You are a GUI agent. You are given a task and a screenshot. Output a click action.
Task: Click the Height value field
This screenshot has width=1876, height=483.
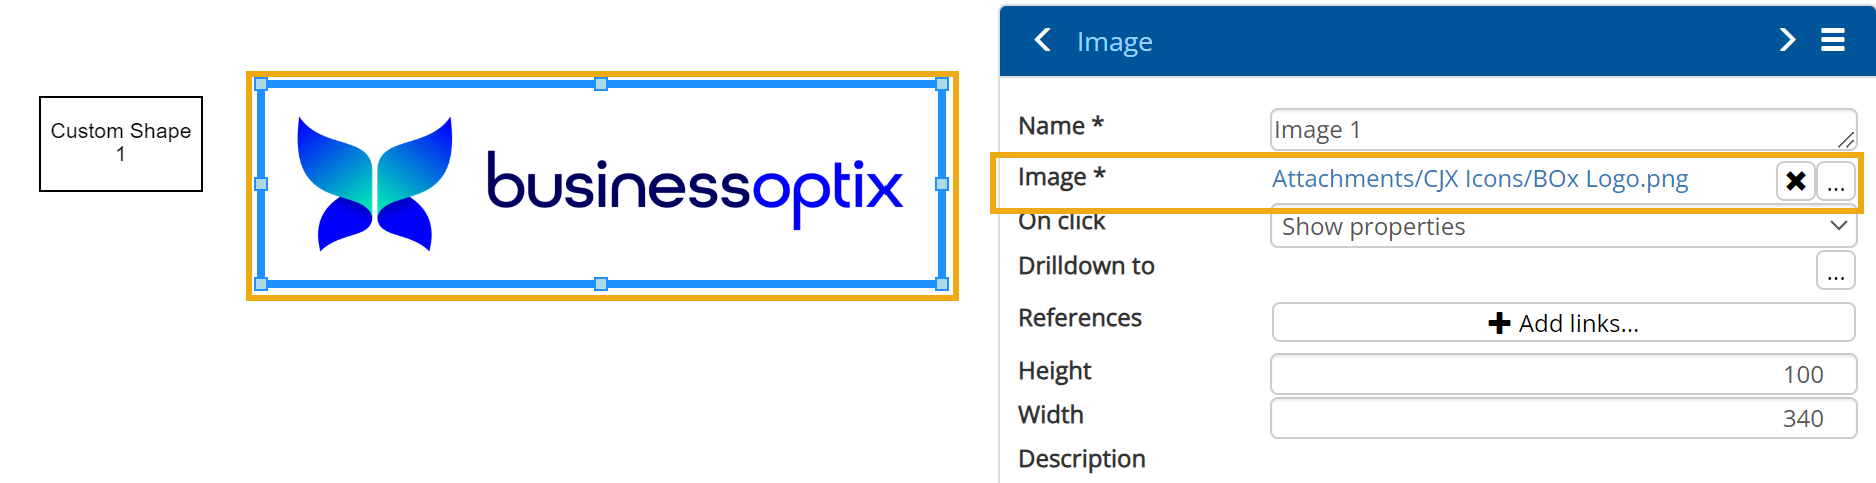1563,374
